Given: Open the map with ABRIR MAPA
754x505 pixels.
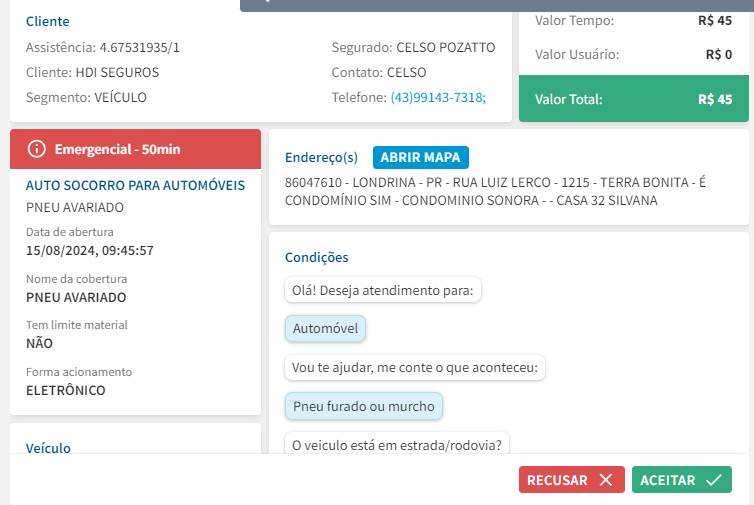Looking at the screenshot, I should pyautogui.click(x=420, y=157).
